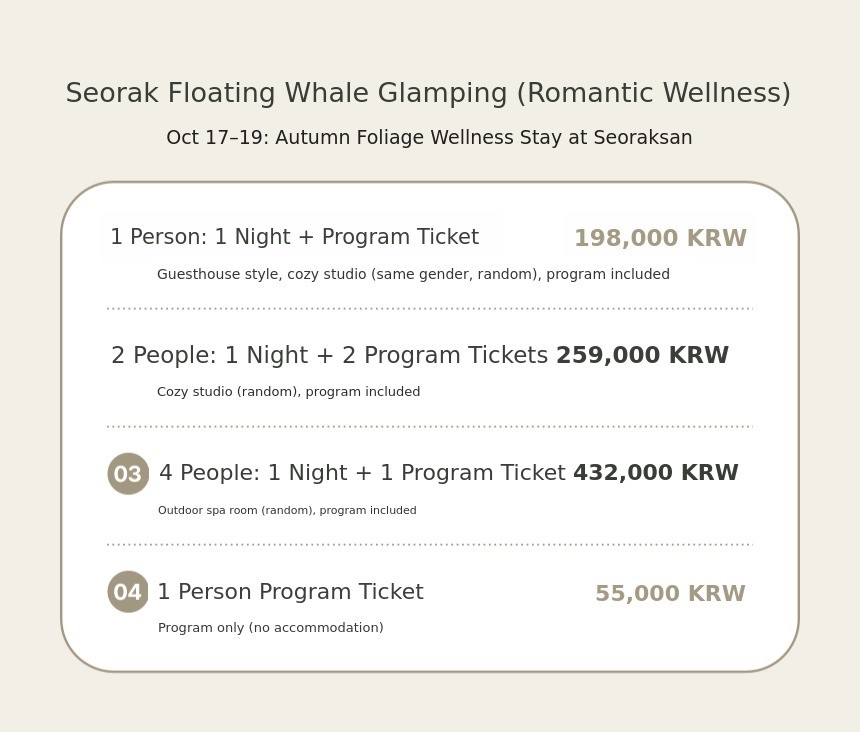
Task: Click the dotted divider under the Outdoor spa description
Action: pyautogui.click(x=430, y=544)
